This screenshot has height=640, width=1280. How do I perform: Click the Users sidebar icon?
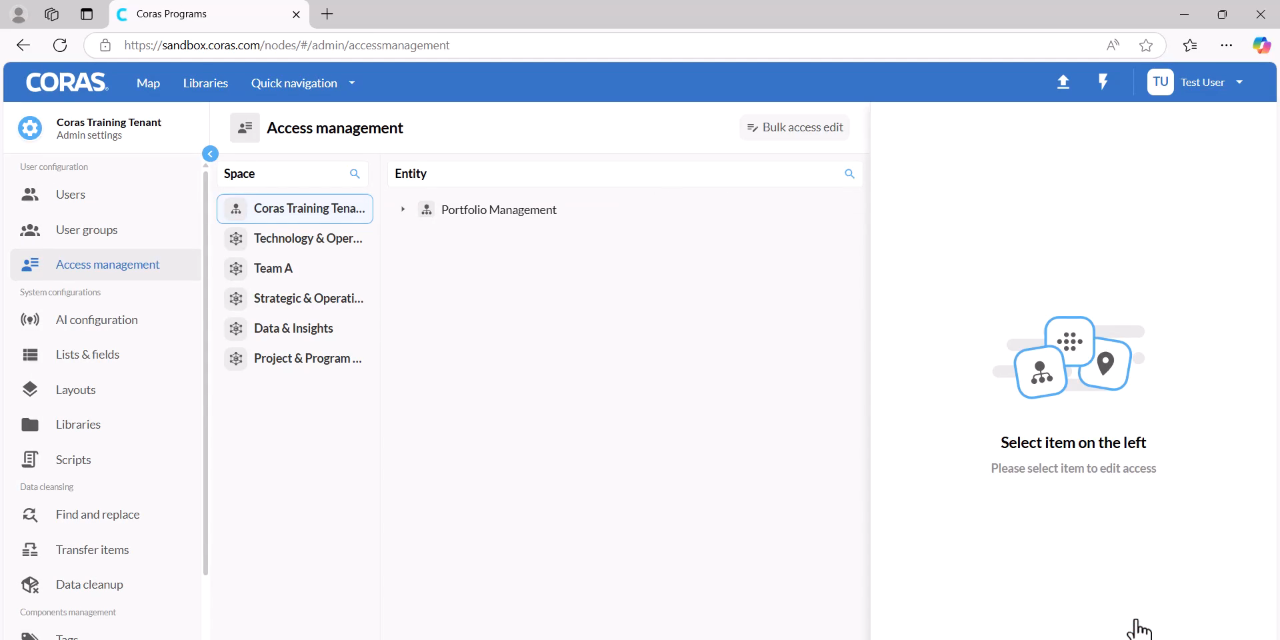30,195
